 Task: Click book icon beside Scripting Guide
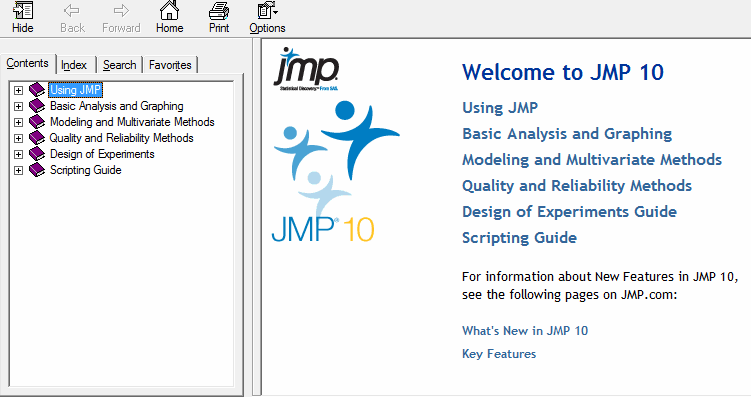[37, 170]
